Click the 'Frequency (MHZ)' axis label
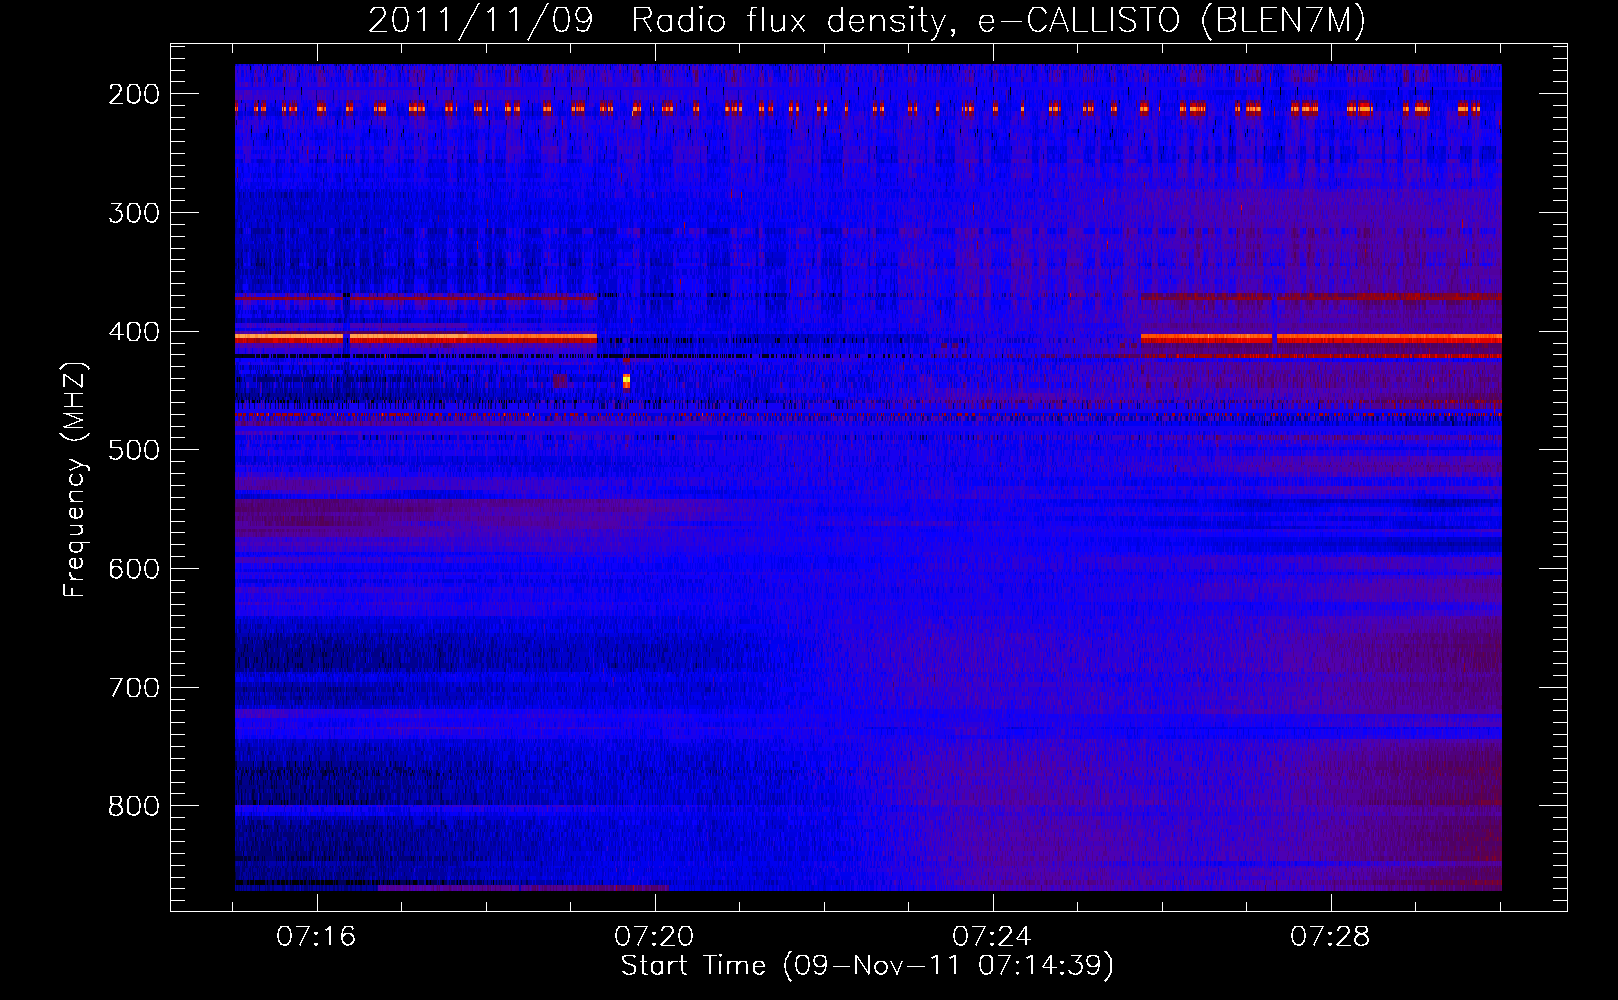The width and height of the screenshot is (1618, 1000). tap(75, 479)
